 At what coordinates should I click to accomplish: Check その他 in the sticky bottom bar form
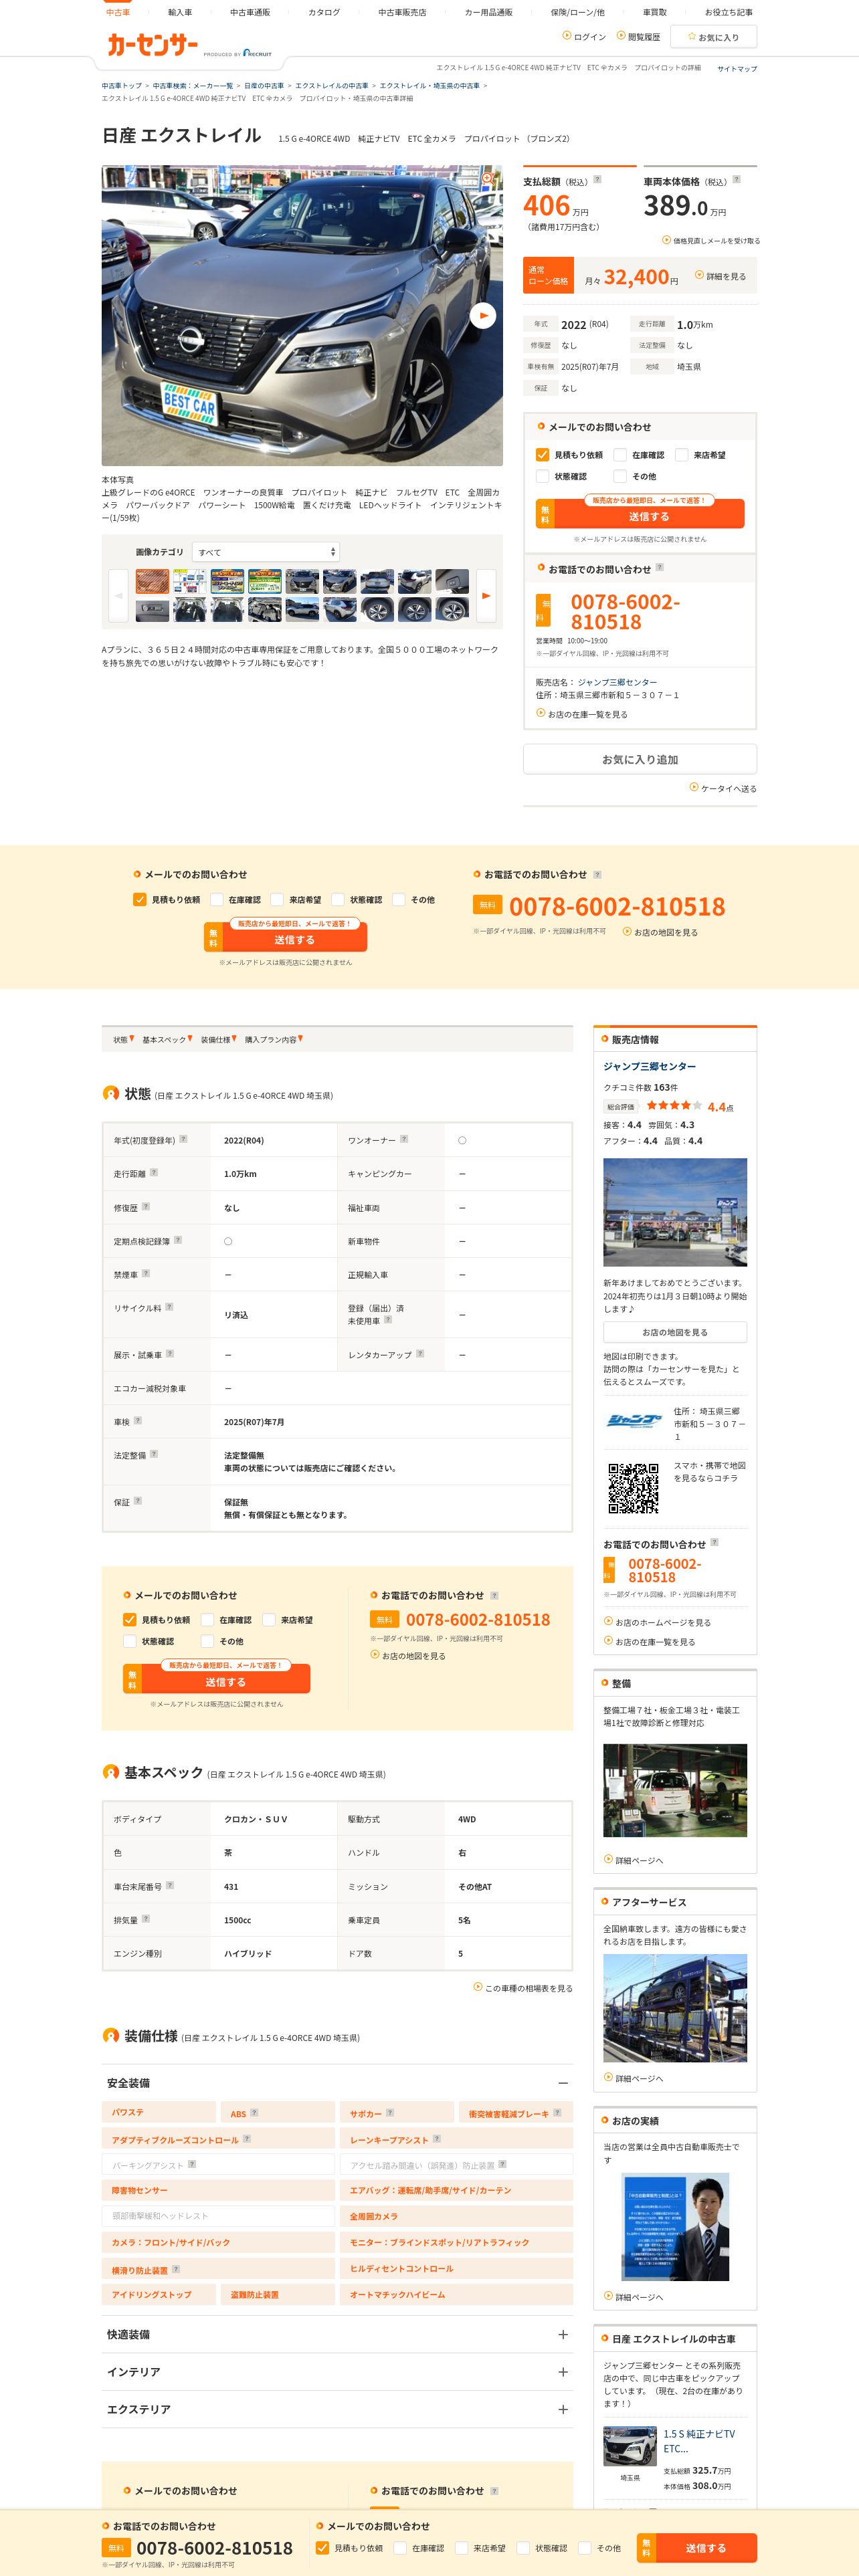click(585, 2547)
